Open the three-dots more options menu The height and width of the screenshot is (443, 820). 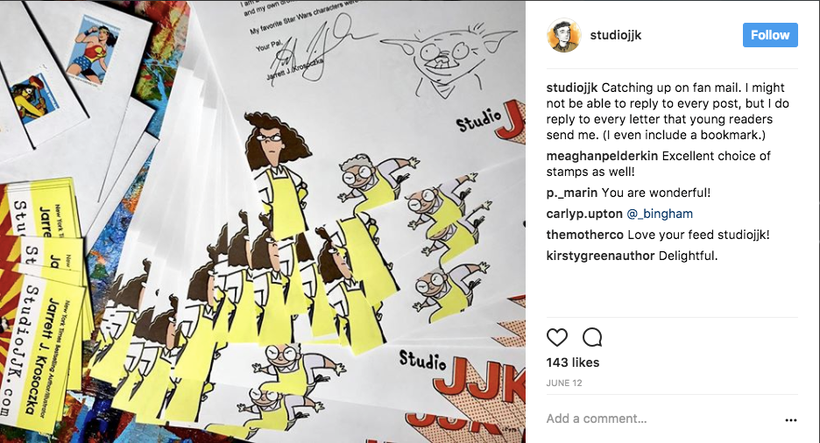(791, 419)
